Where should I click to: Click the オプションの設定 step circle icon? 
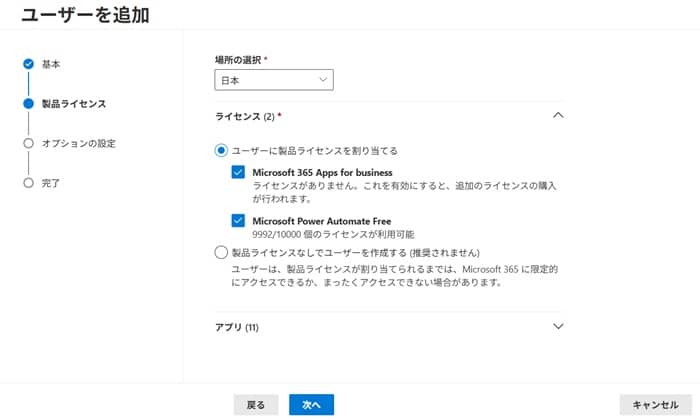[28, 143]
